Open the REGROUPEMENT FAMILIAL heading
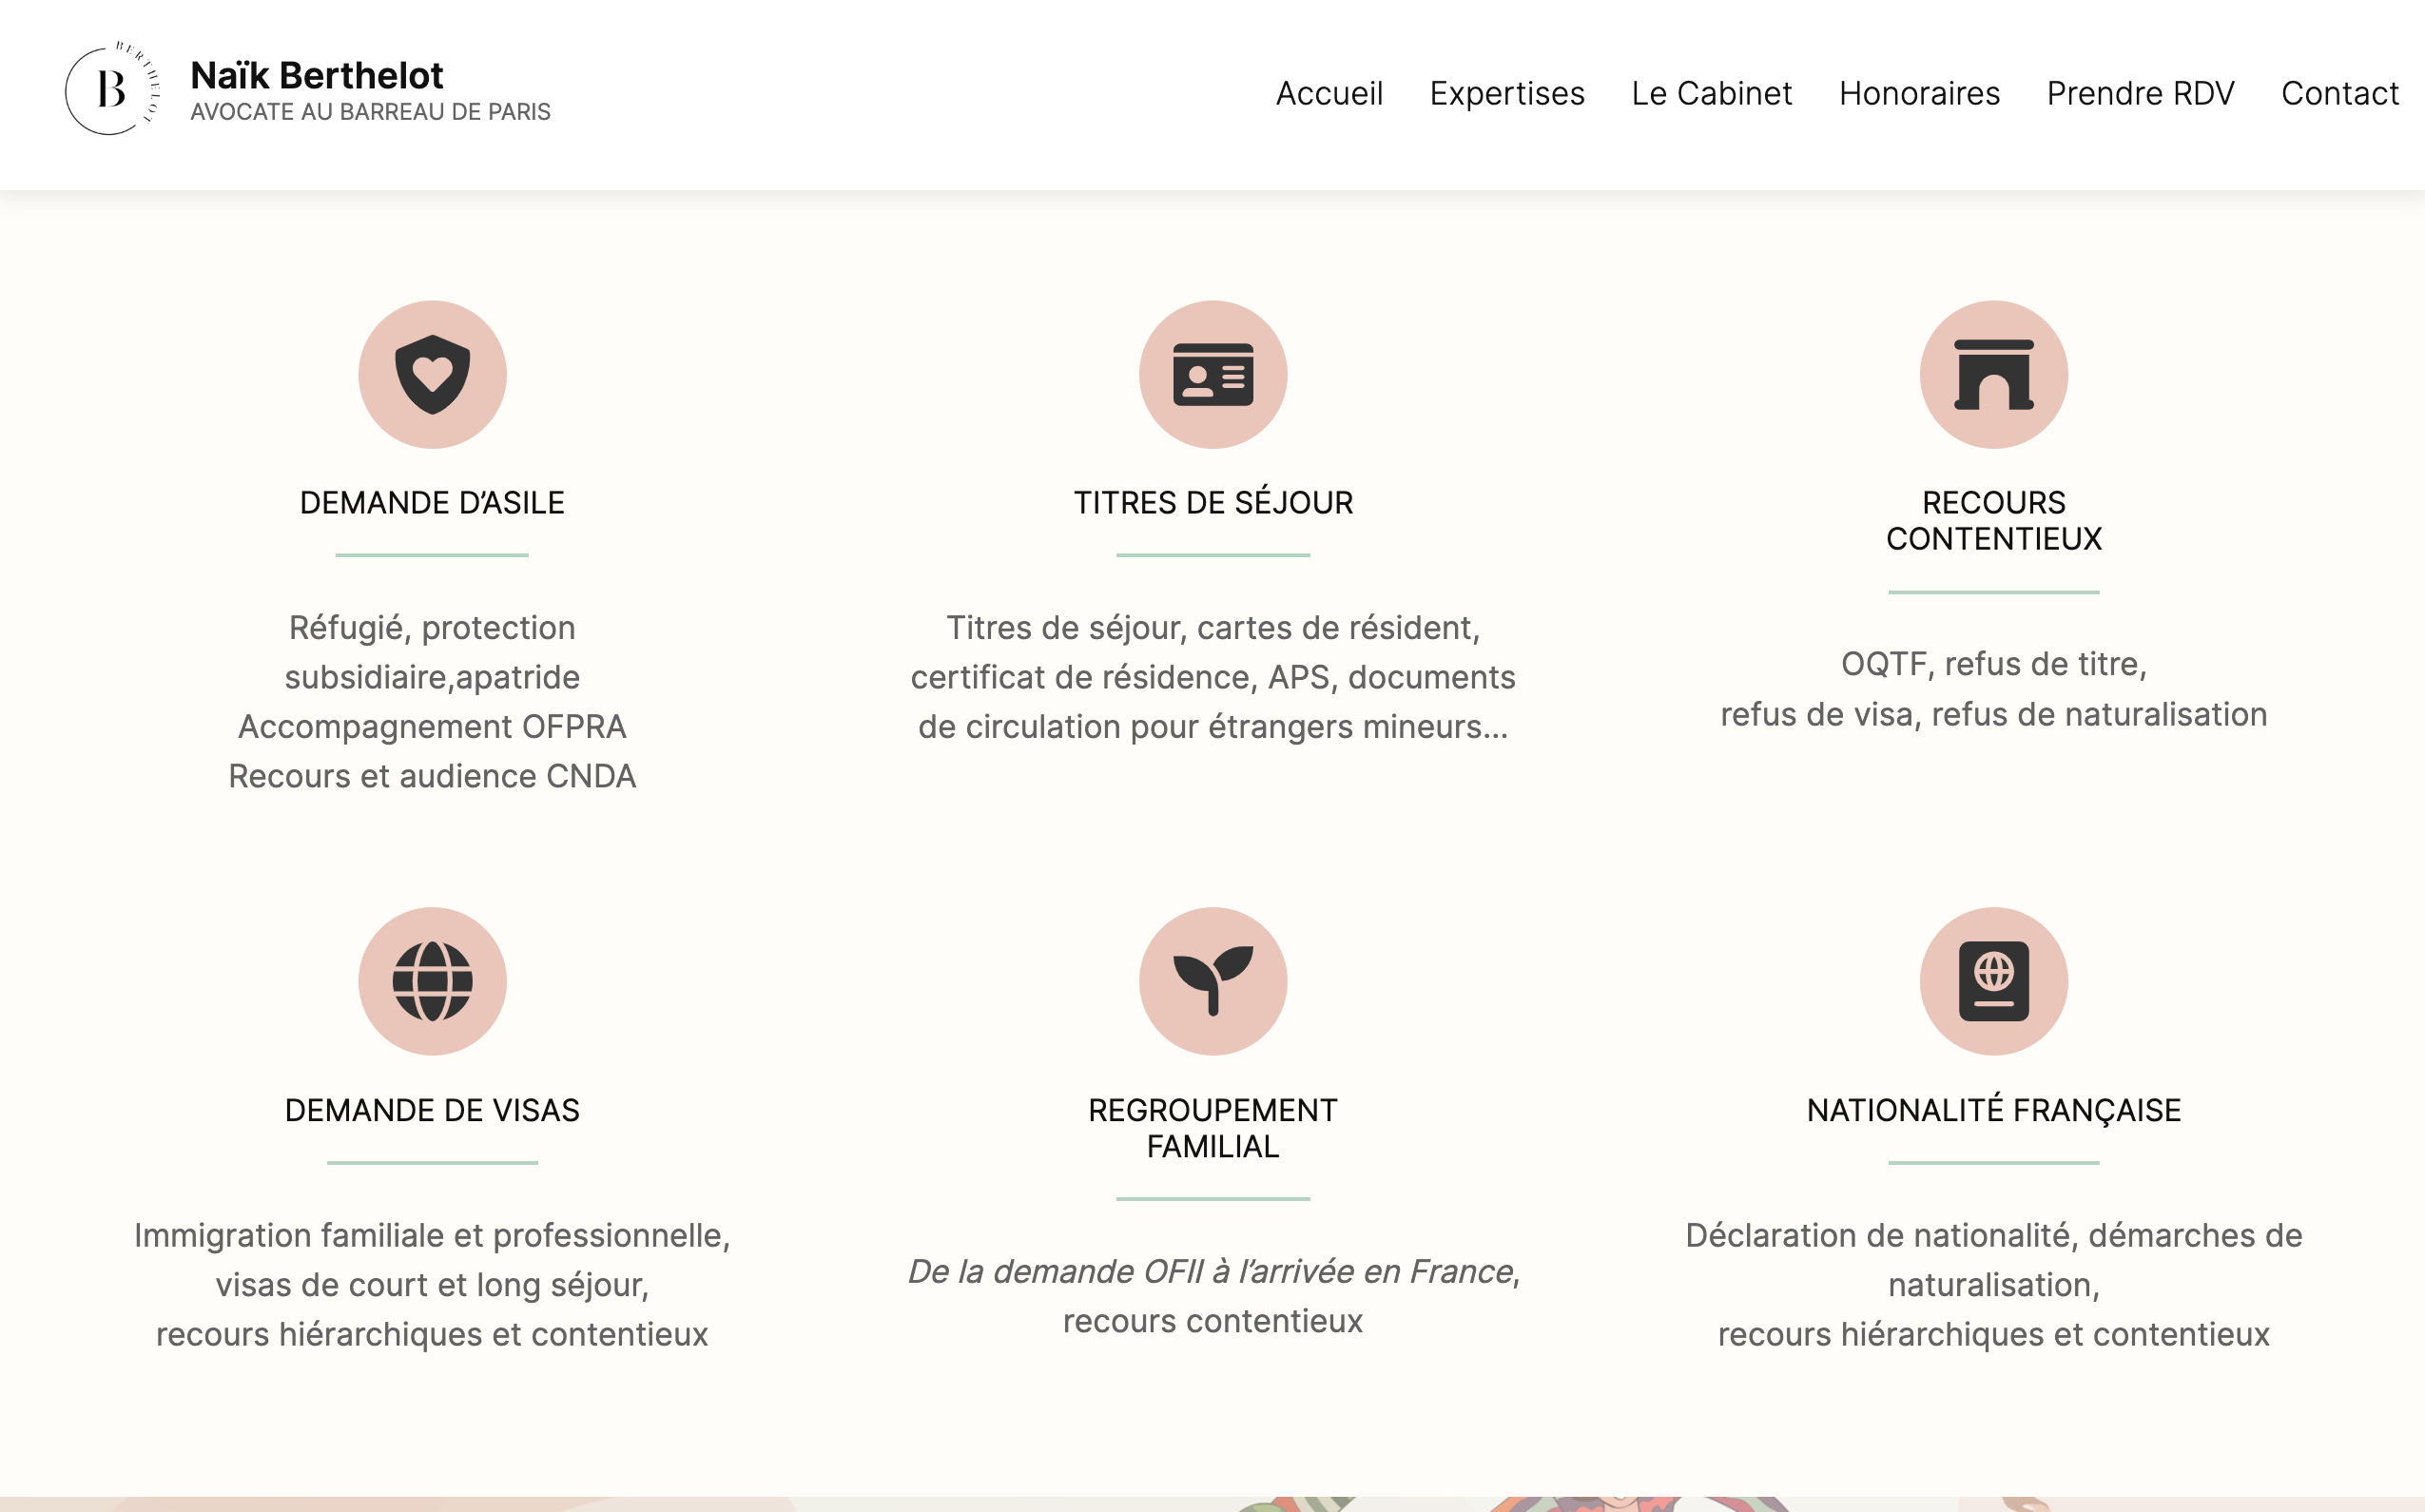The height and width of the screenshot is (1512, 2425). pyautogui.click(x=1212, y=1128)
